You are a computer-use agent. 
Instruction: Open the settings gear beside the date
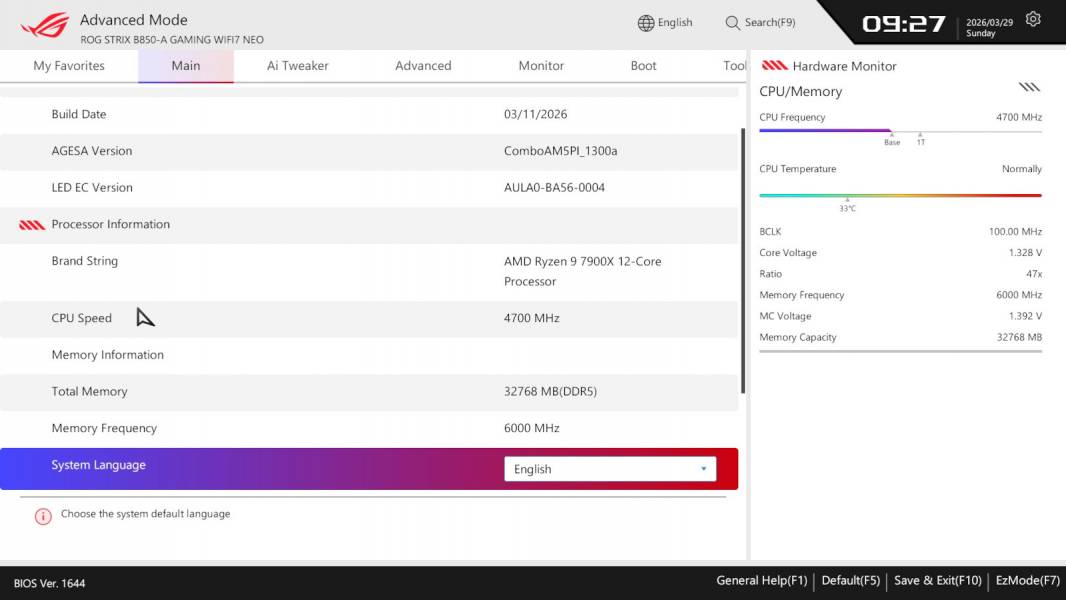[1033, 17]
